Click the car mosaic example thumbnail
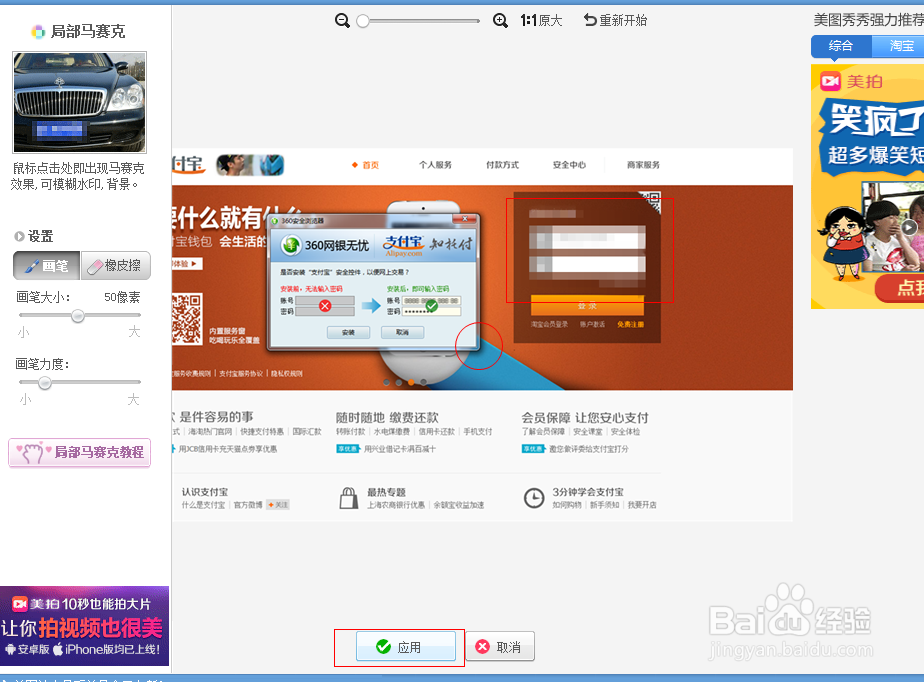 (x=80, y=103)
